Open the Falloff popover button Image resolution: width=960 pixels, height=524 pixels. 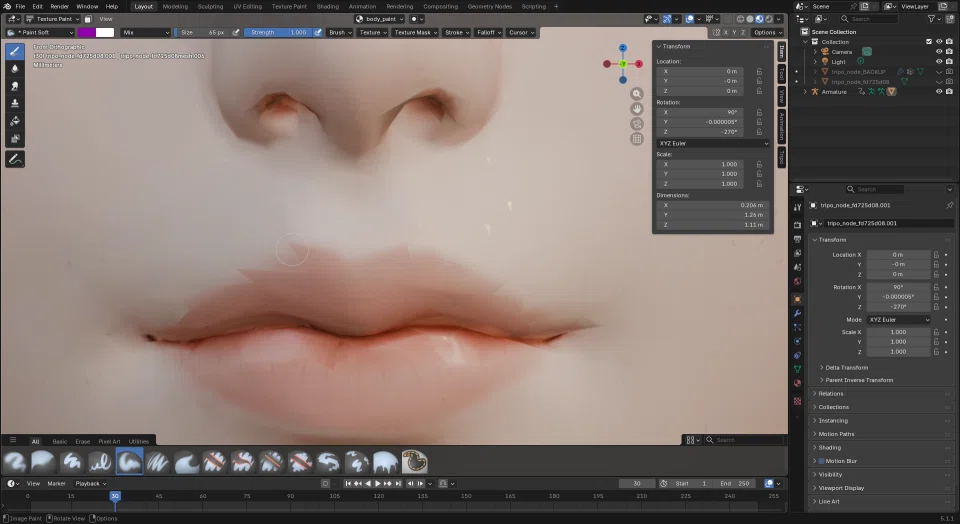point(489,32)
